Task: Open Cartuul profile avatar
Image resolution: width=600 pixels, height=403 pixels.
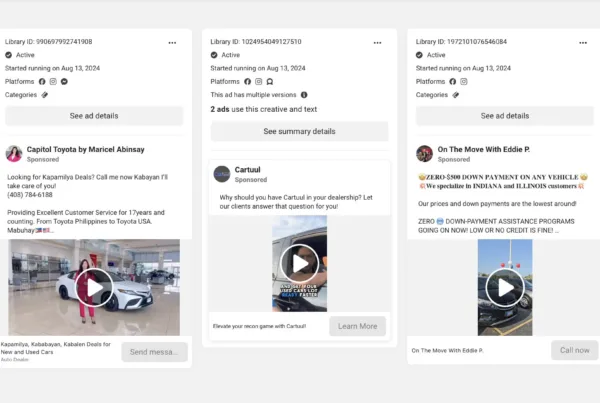Action: 222,174
